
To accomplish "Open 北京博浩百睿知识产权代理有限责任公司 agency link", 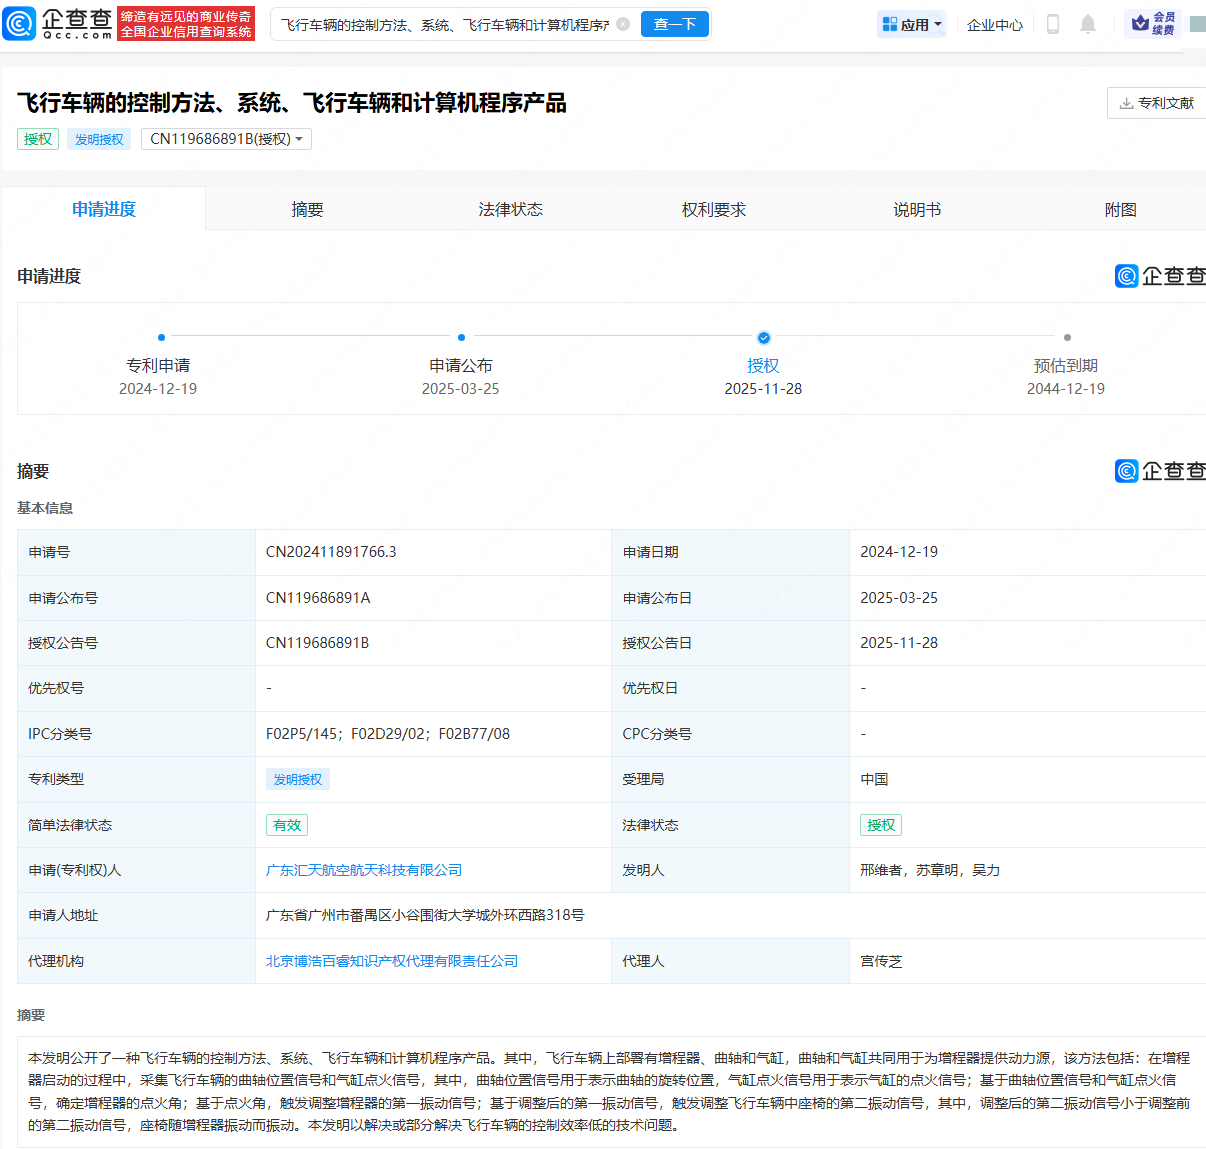I will click(x=392, y=961).
